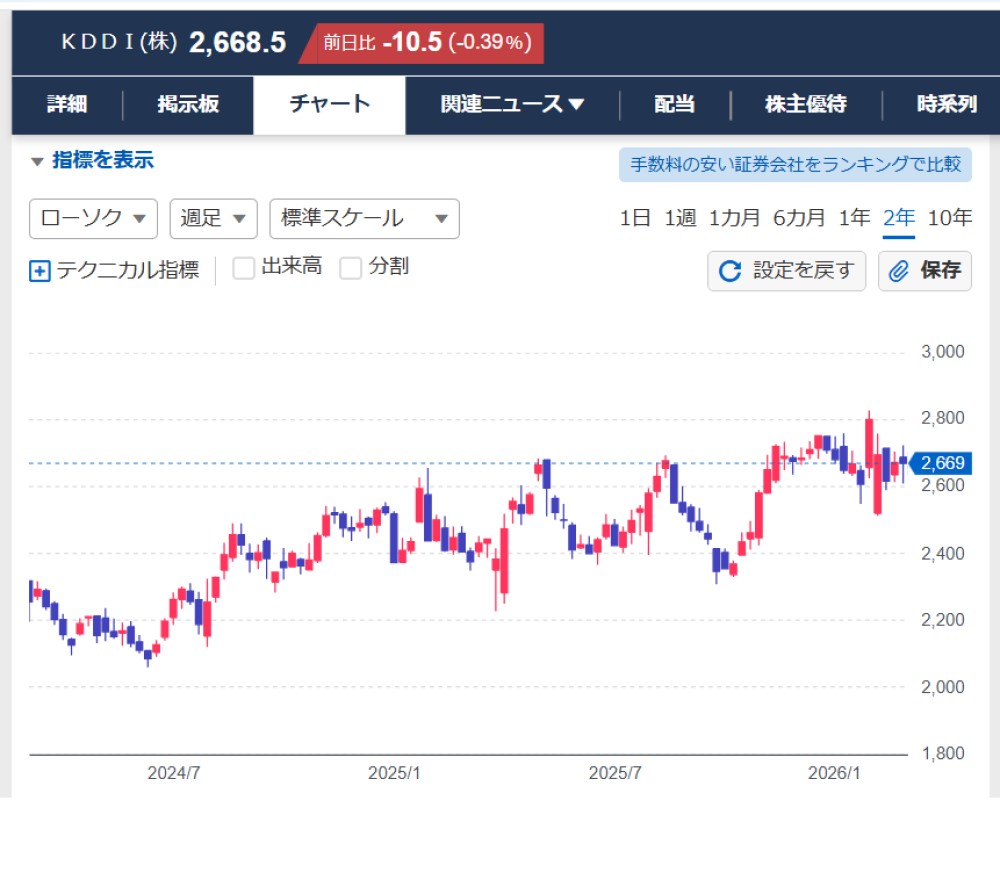Click the plus icon beside テクニカル指標
Screen dimensions: 1000x887
tap(40, 271)
